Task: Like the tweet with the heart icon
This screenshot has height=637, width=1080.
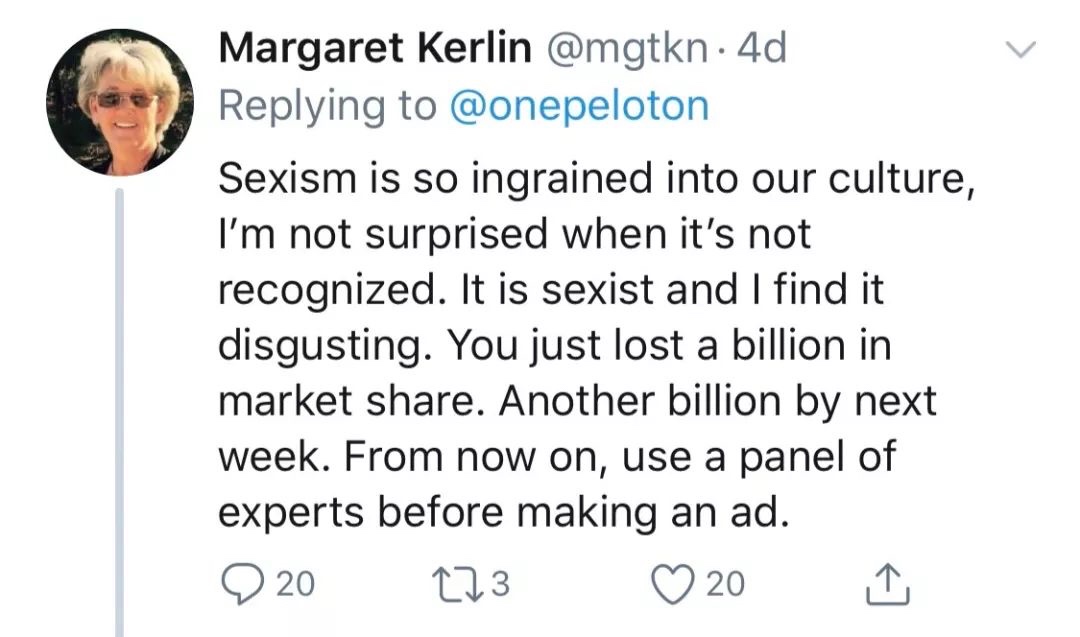Action: pyautogui.click(x=673, y=584)
